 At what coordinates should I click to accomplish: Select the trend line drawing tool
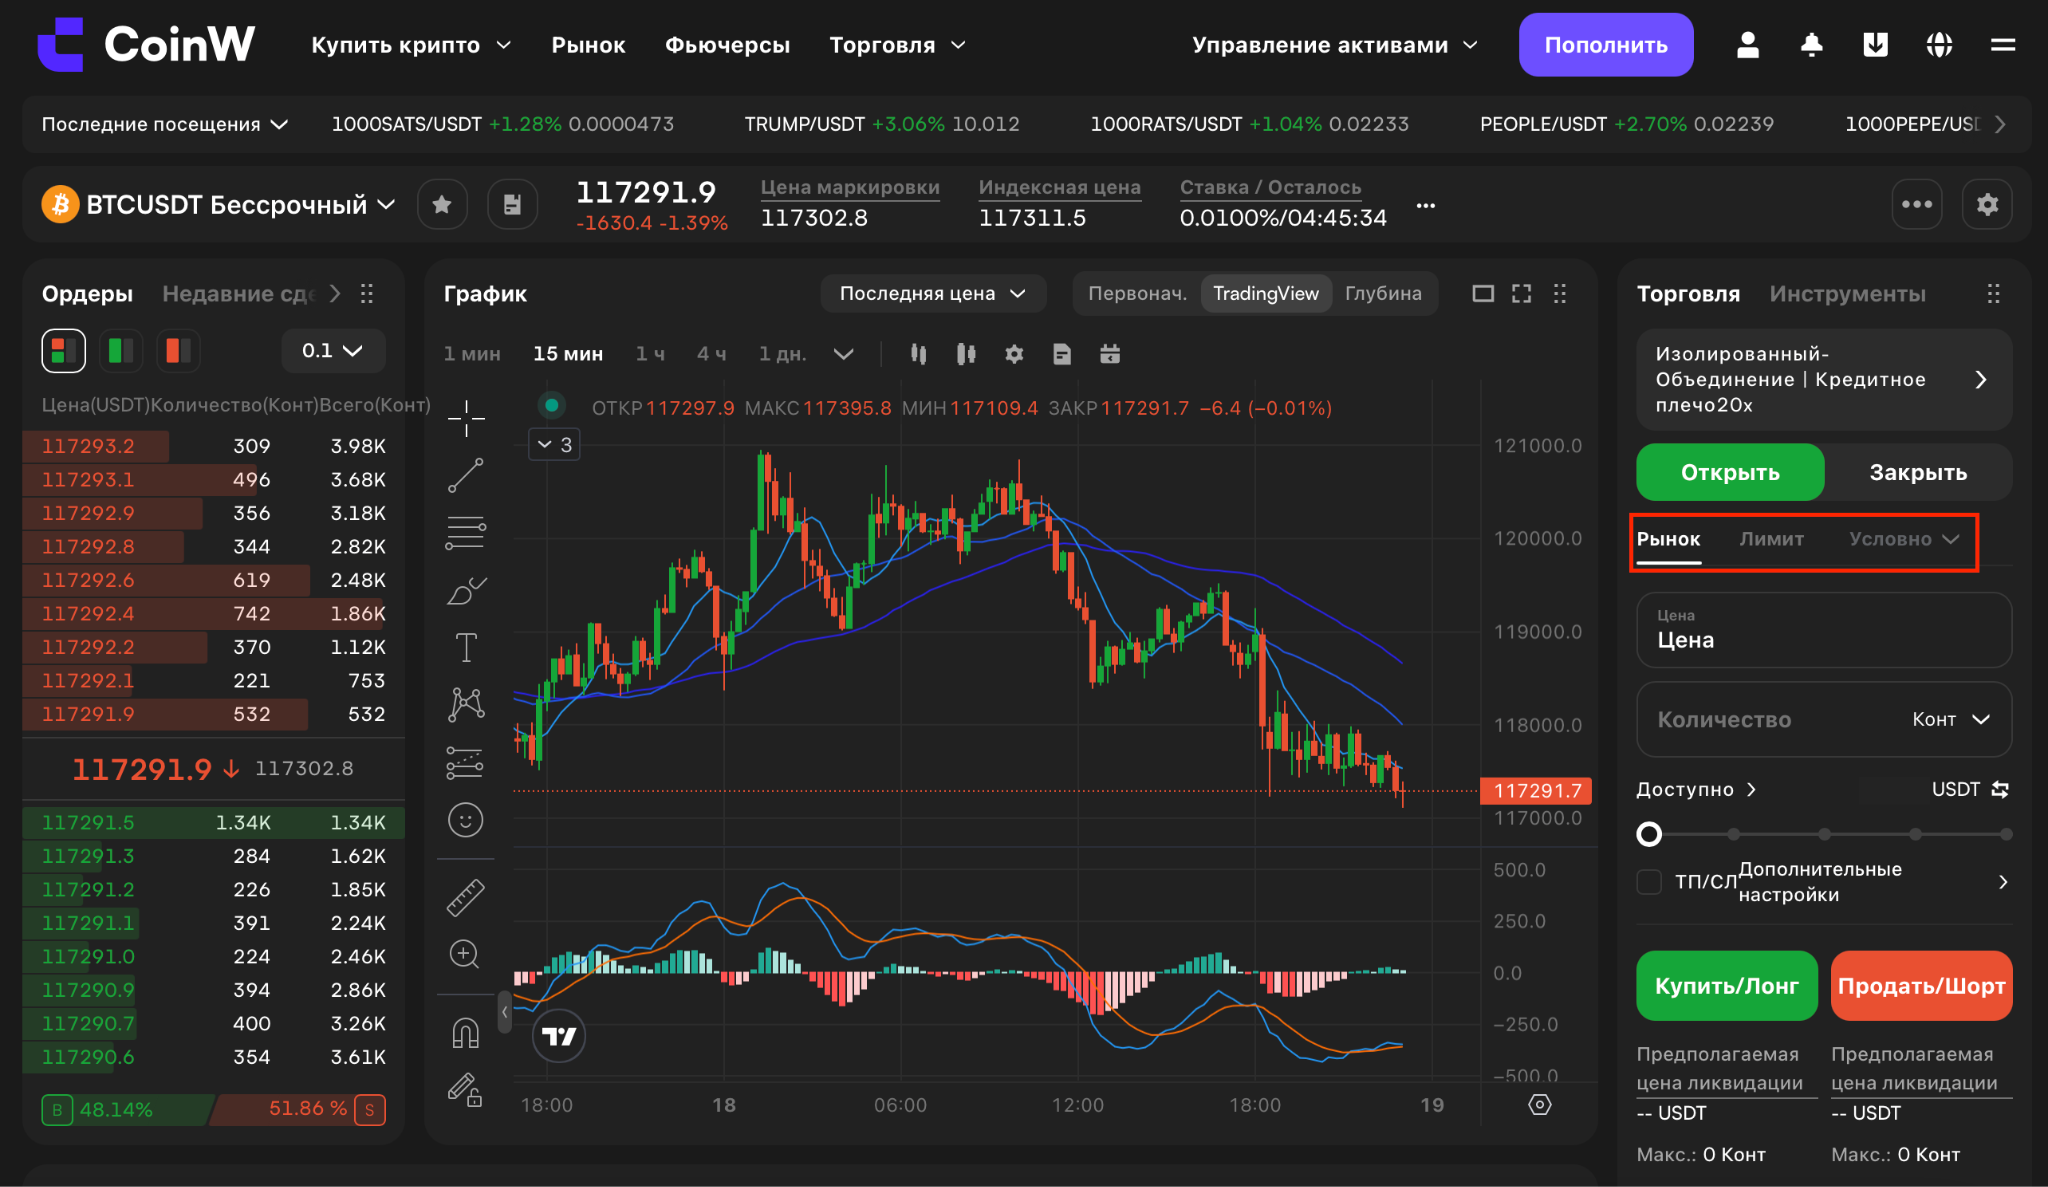[466, 475]
